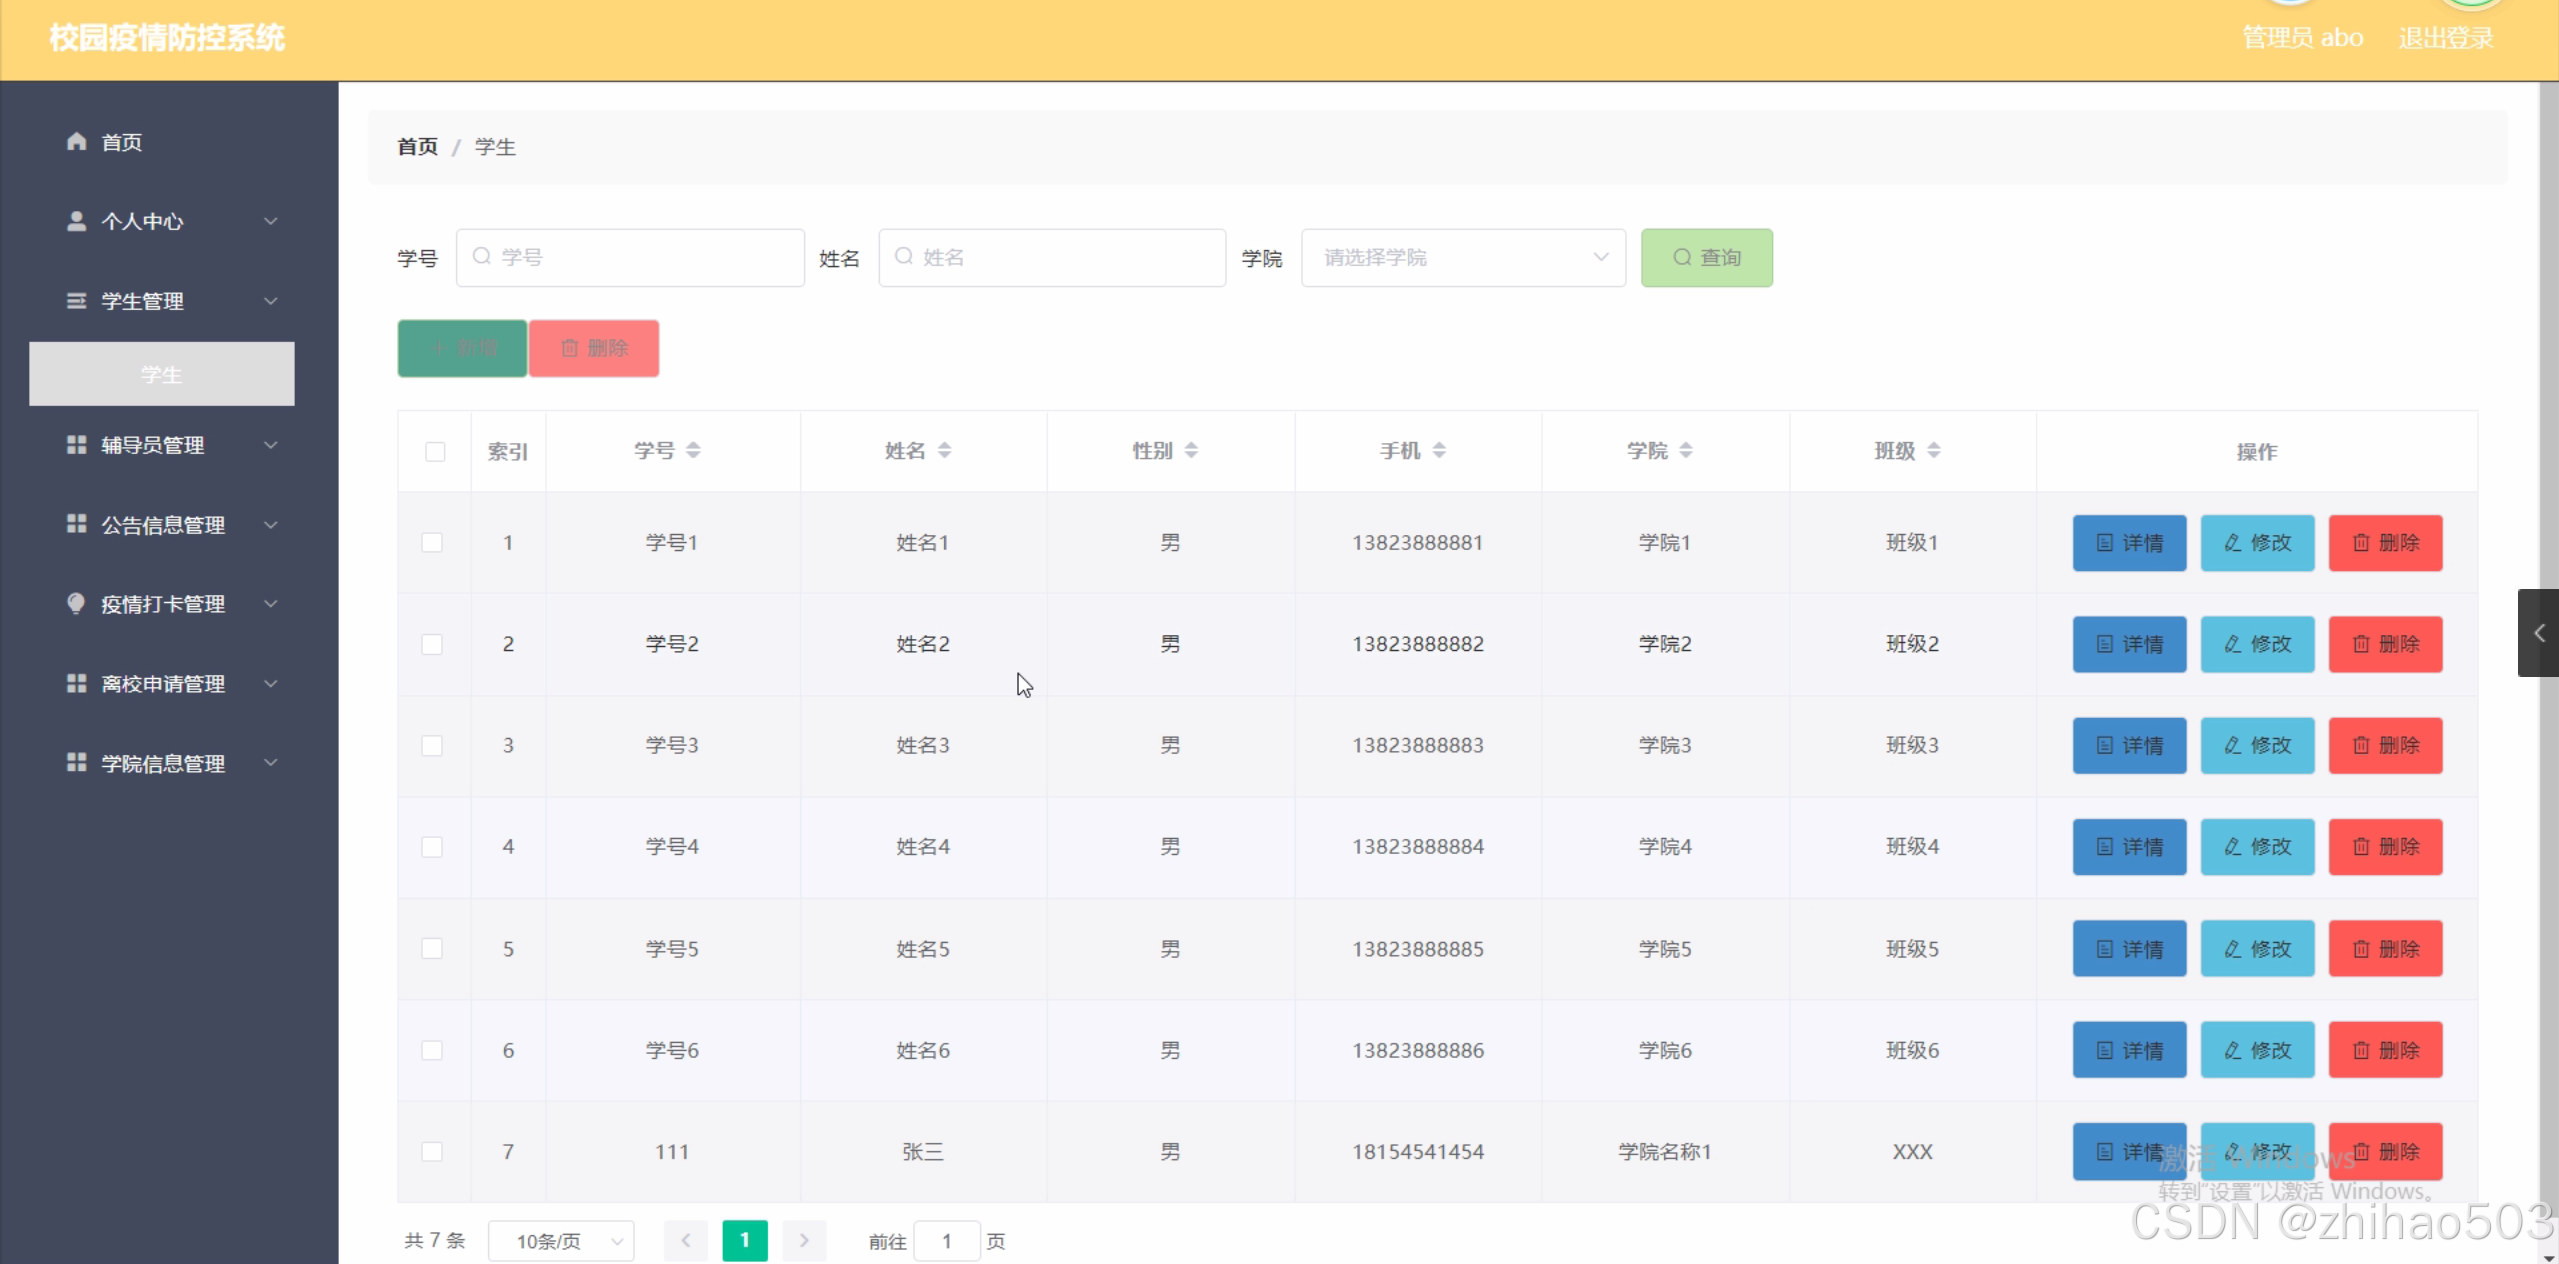Click the sort arrows on 手机 column
The width and height of the screenshot is (2559, 1264).
point(1439,451)
